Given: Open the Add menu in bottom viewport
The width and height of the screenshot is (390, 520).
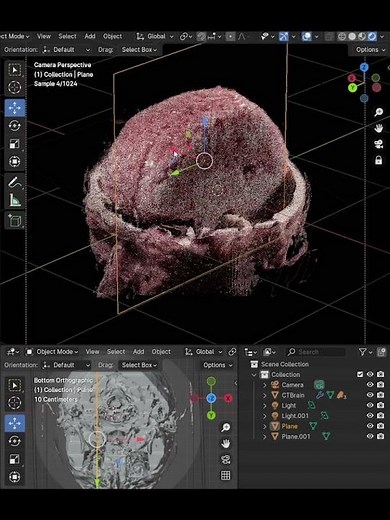Looking at the screenshot, I should [x=138, y=352].
